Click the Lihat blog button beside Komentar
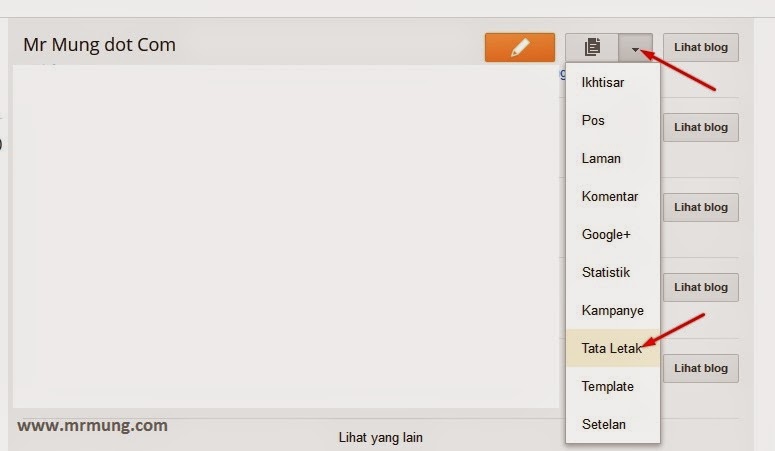The height and width of the screenshot is (451, 775). (700, 207)
